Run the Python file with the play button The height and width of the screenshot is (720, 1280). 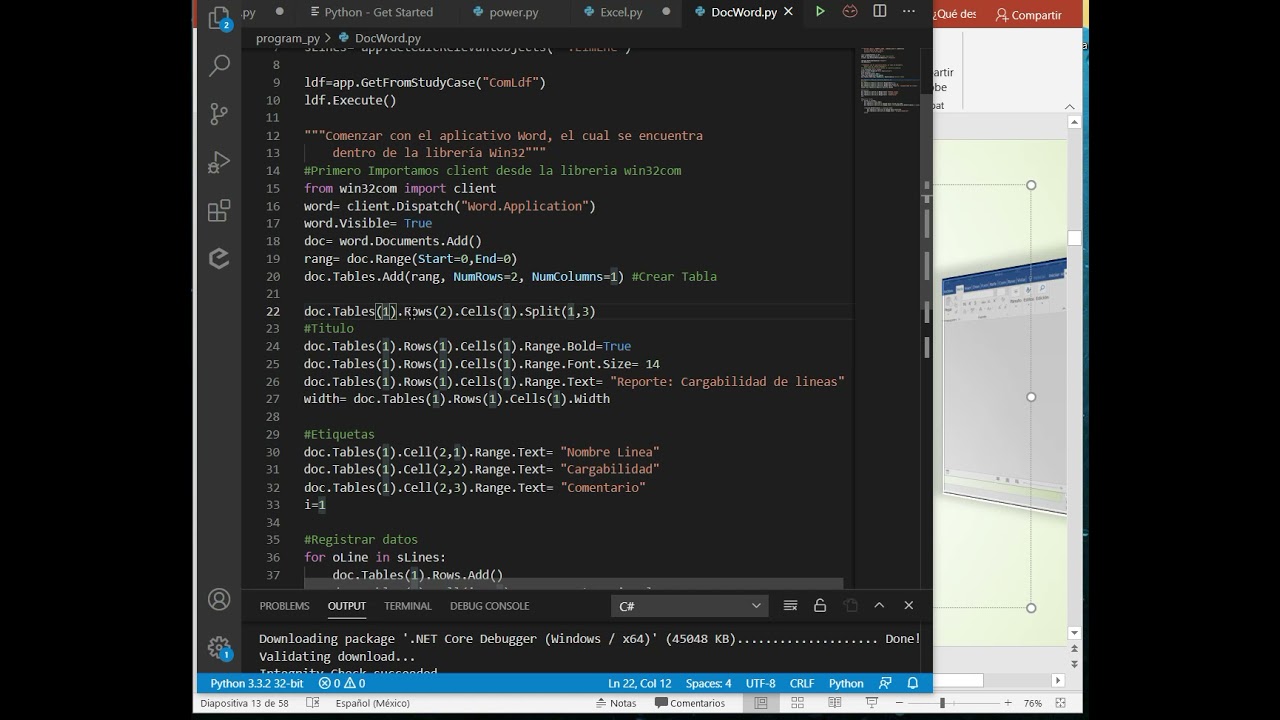[x=820, y=12]
